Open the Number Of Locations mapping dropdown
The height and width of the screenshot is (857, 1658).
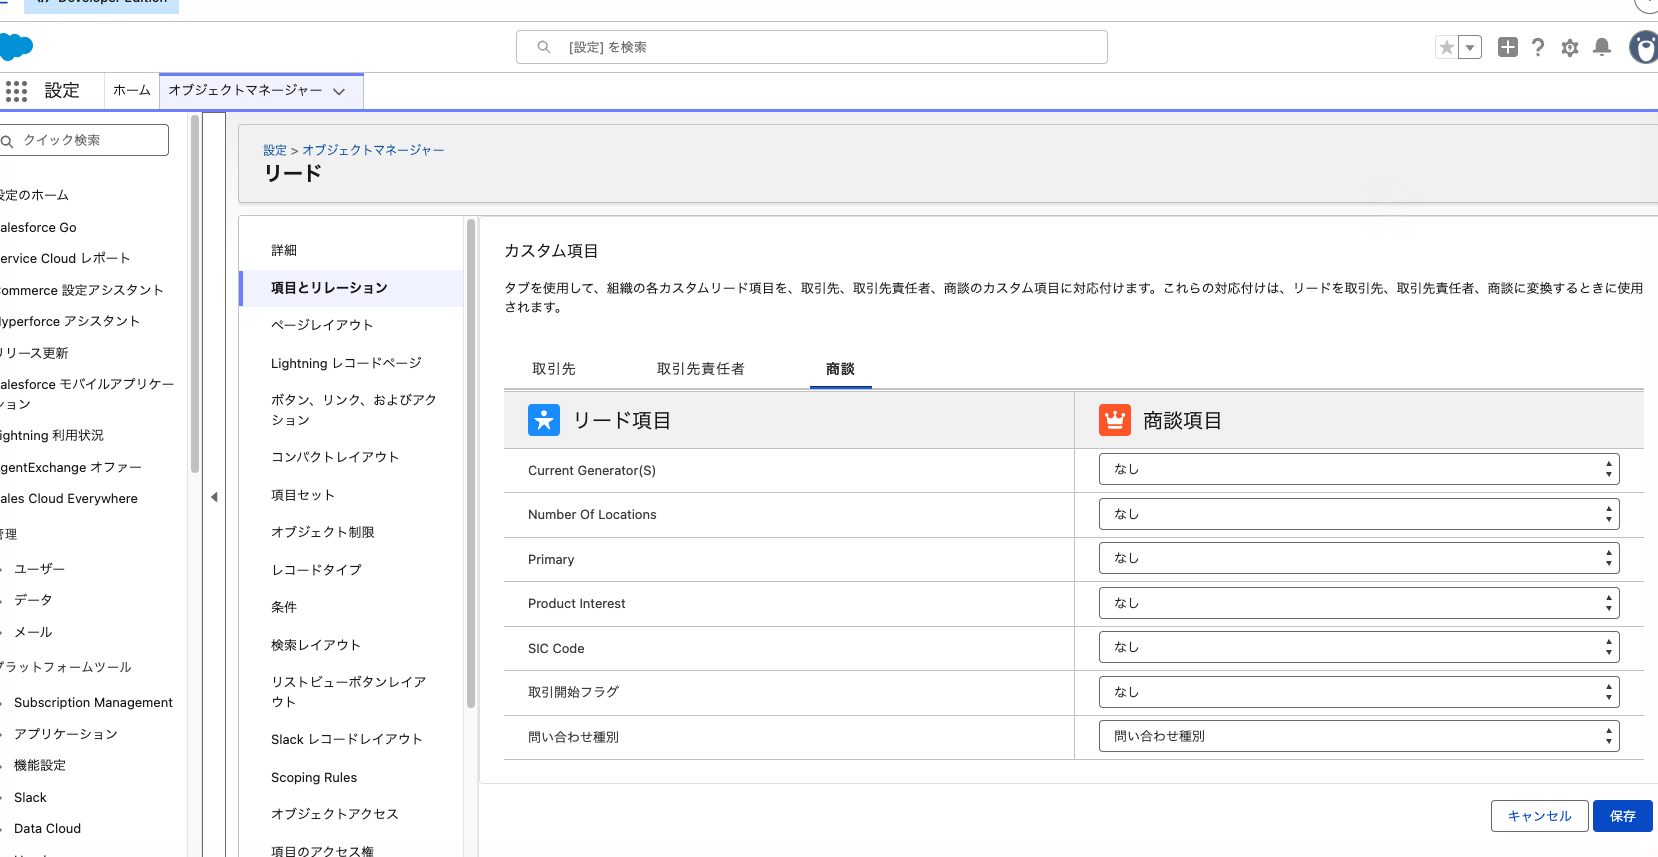1359,514
